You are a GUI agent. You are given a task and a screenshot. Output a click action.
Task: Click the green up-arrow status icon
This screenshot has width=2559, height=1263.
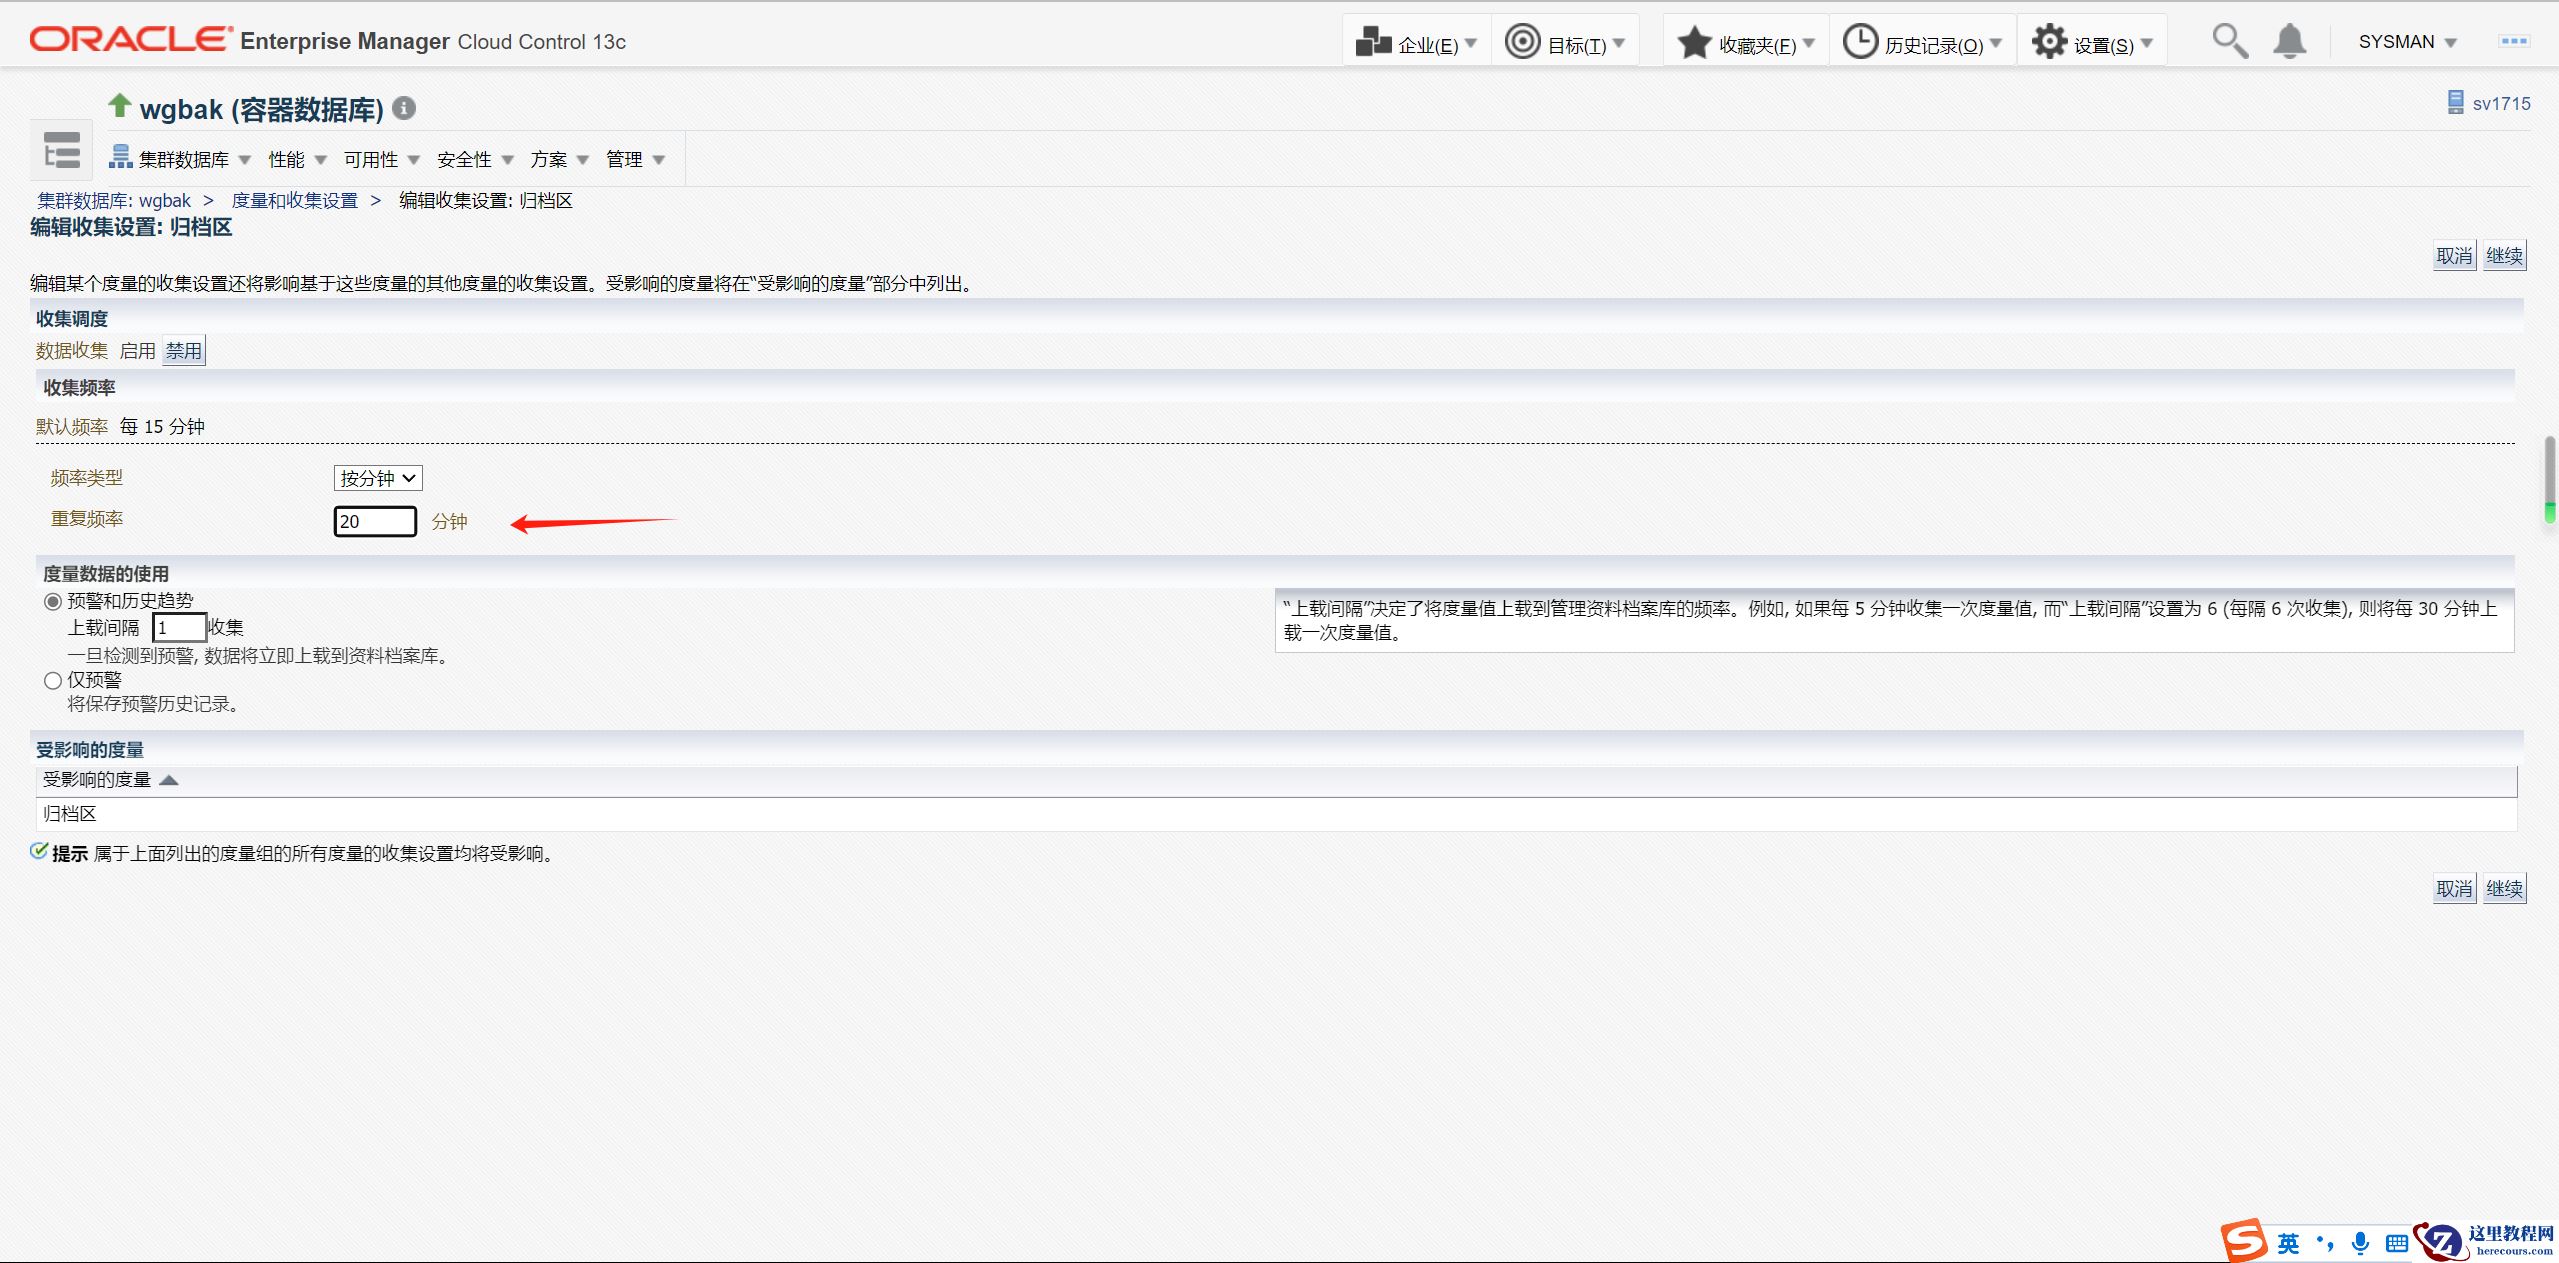[x=120, y=105]
